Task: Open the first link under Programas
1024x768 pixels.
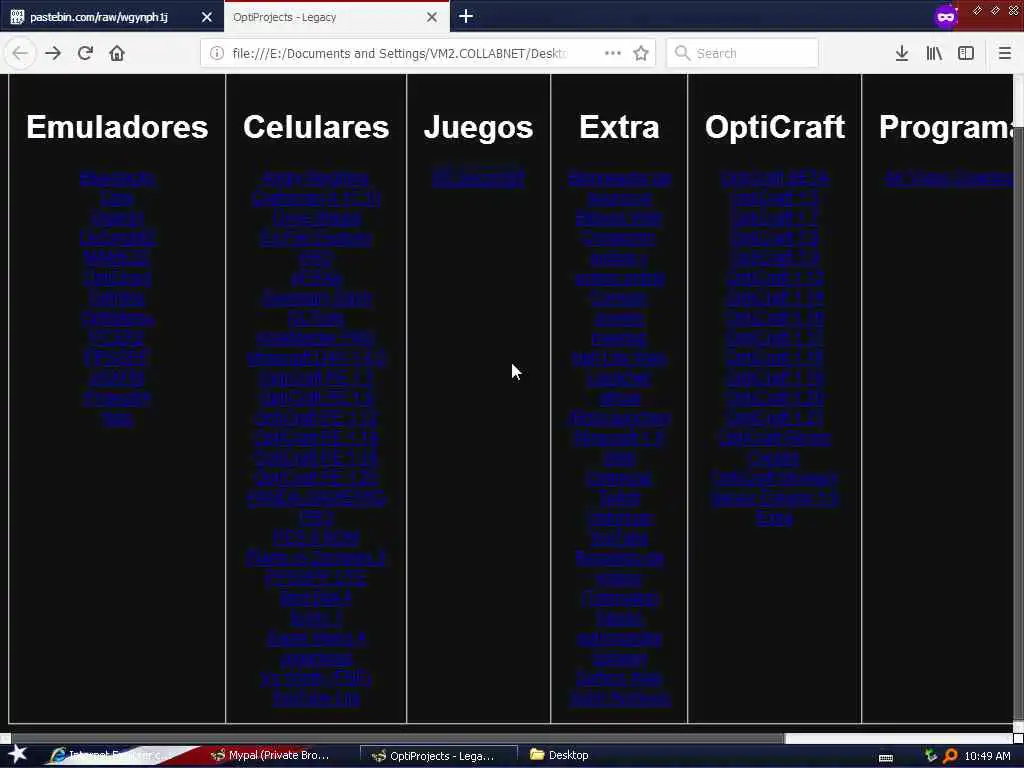Action: [x=949, y=178]
